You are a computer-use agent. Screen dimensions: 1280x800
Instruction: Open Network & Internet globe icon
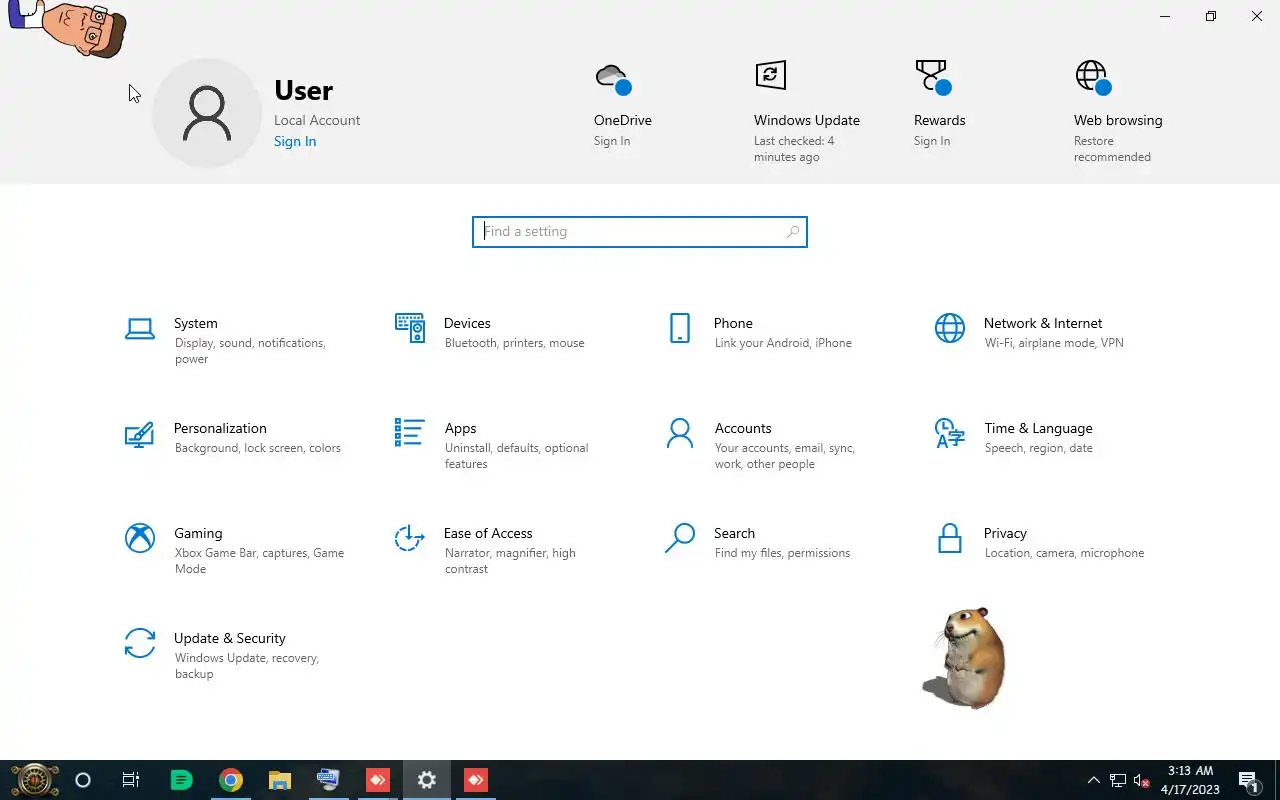point(950,328)
